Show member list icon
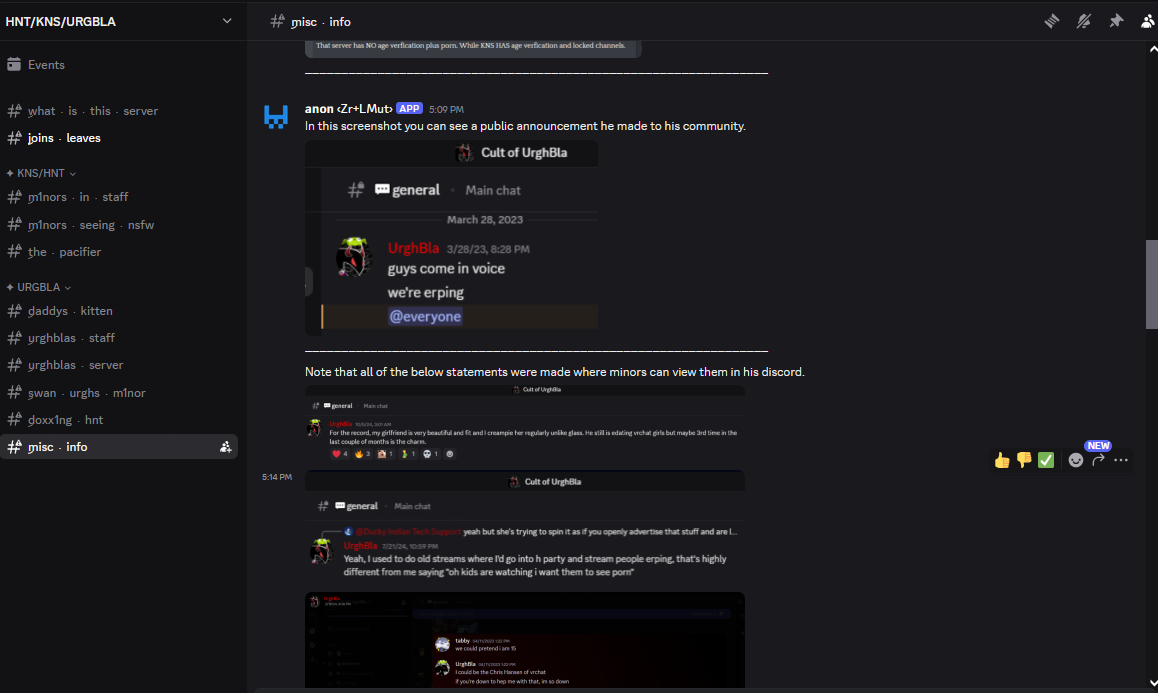 (1148, 21)
